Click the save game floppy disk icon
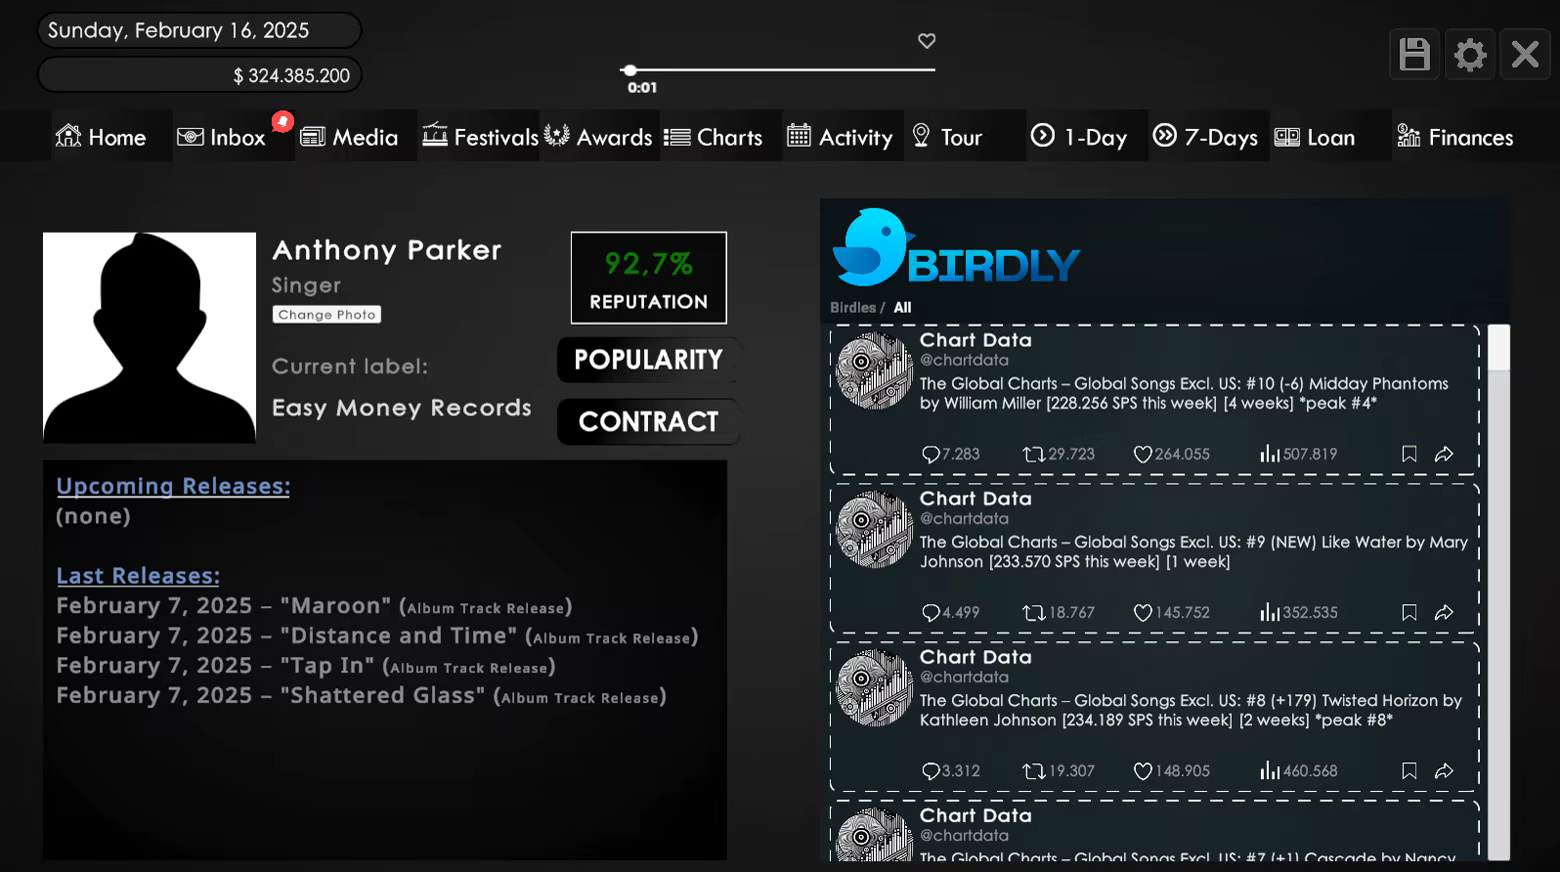1560x872 pixels. (x=1414, y=54)
